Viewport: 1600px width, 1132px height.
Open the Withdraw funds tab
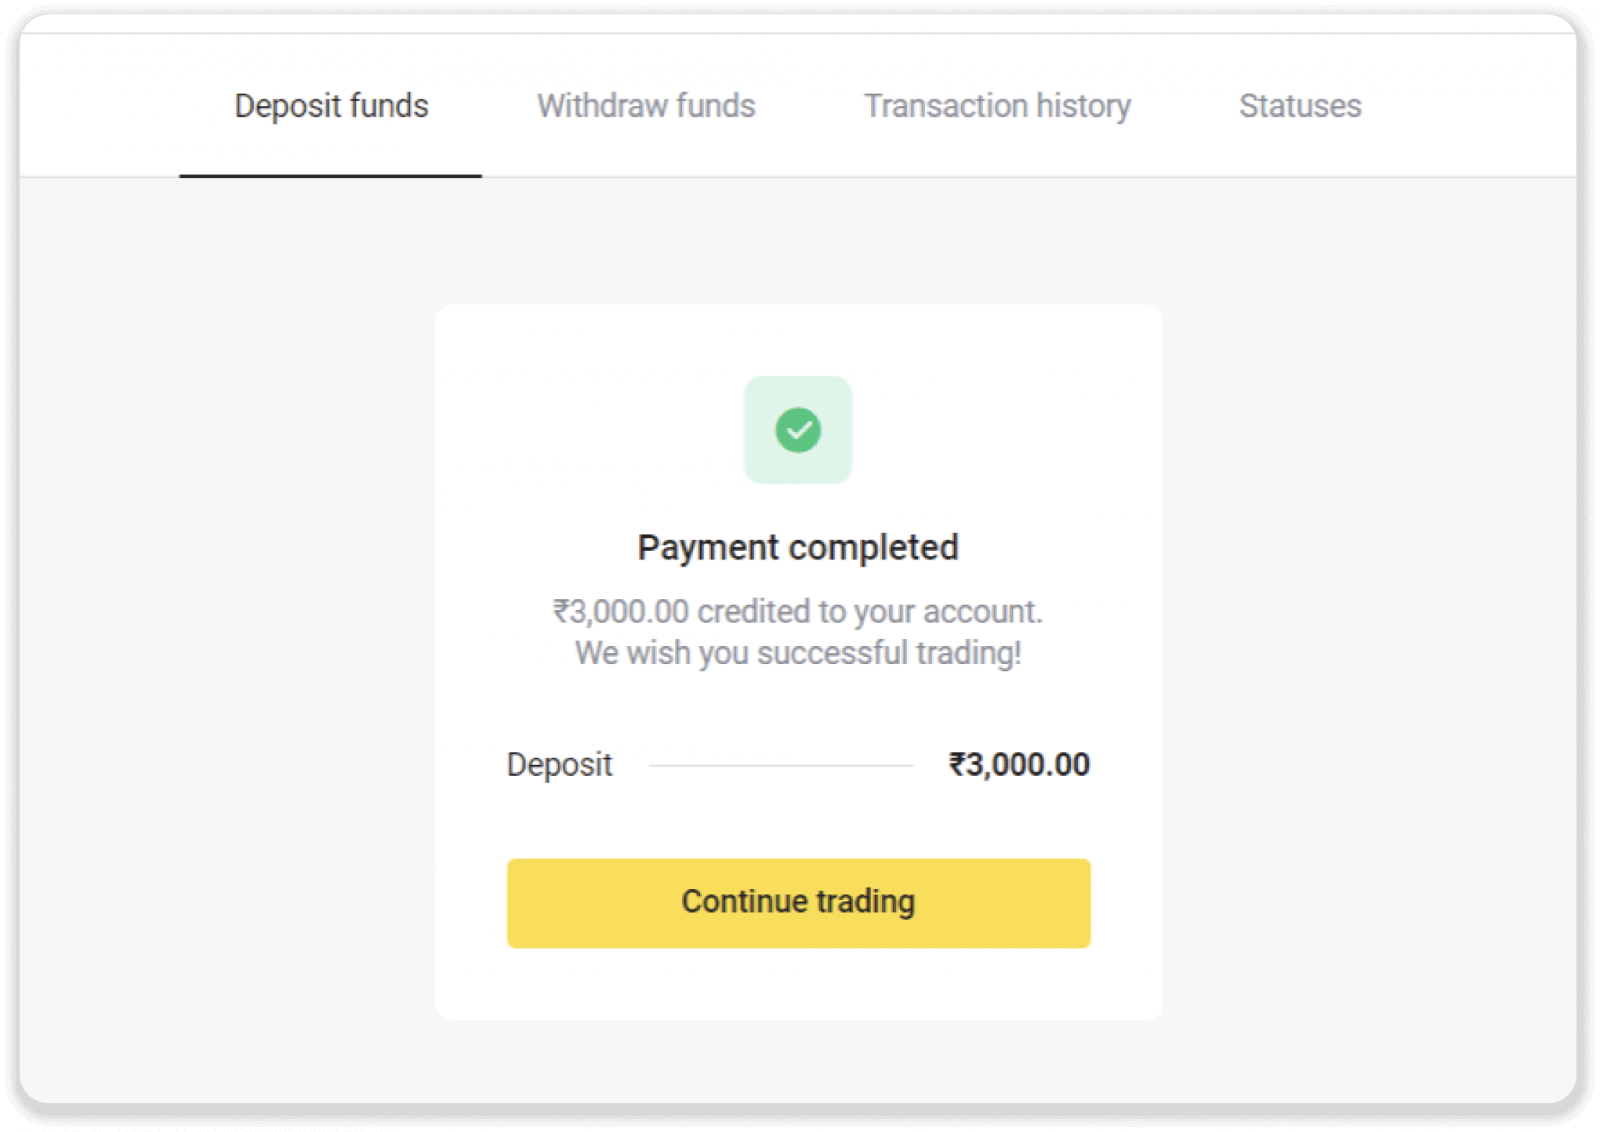pos(646,106)
